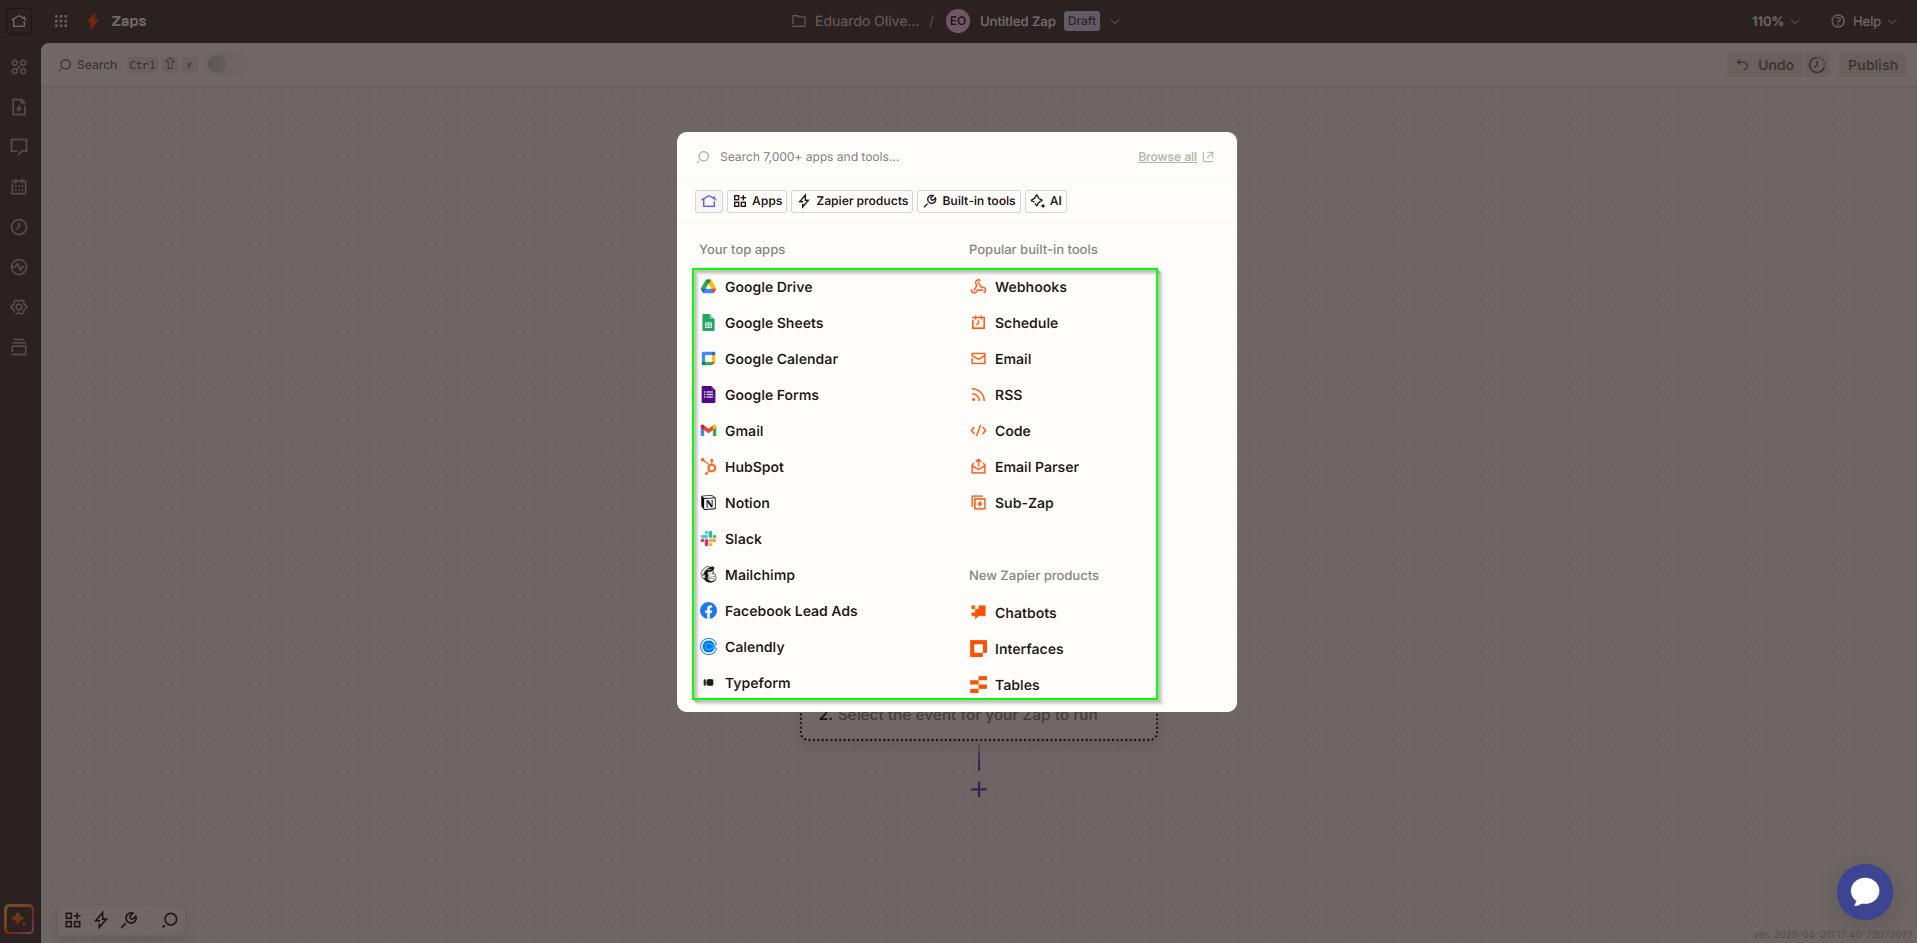Select the home filter in app picker

tap(709, 201)
